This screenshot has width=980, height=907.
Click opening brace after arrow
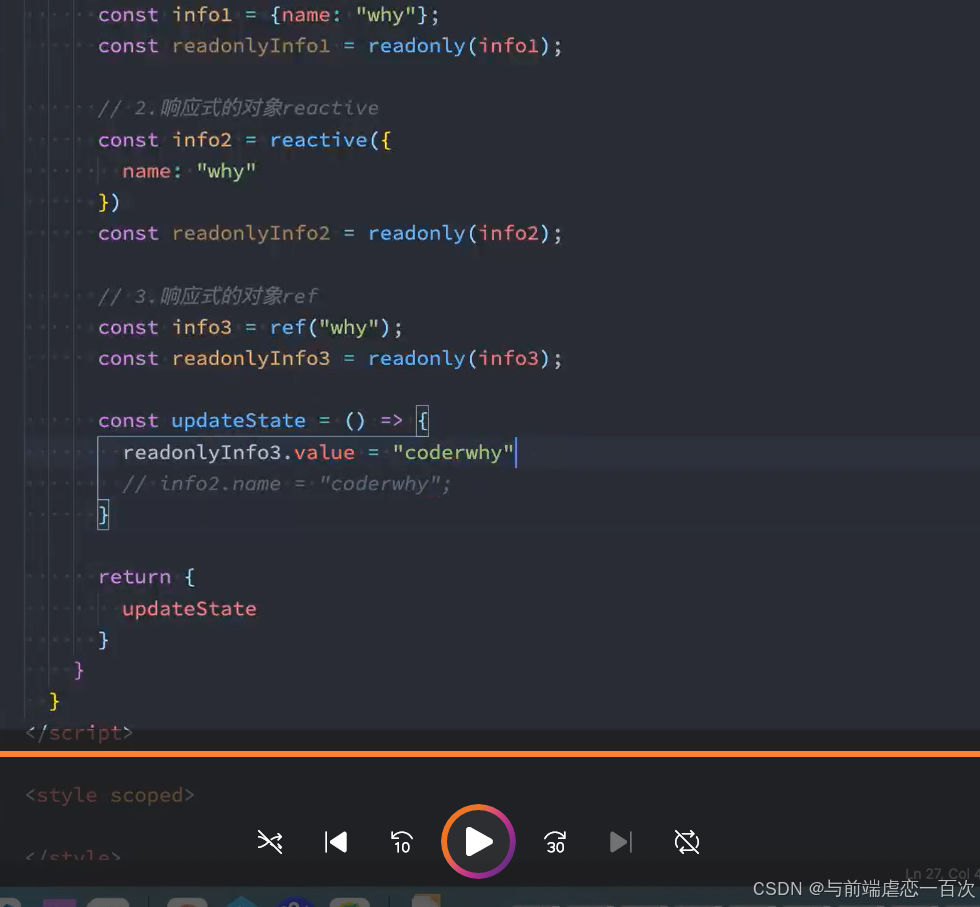pos(422,421)
